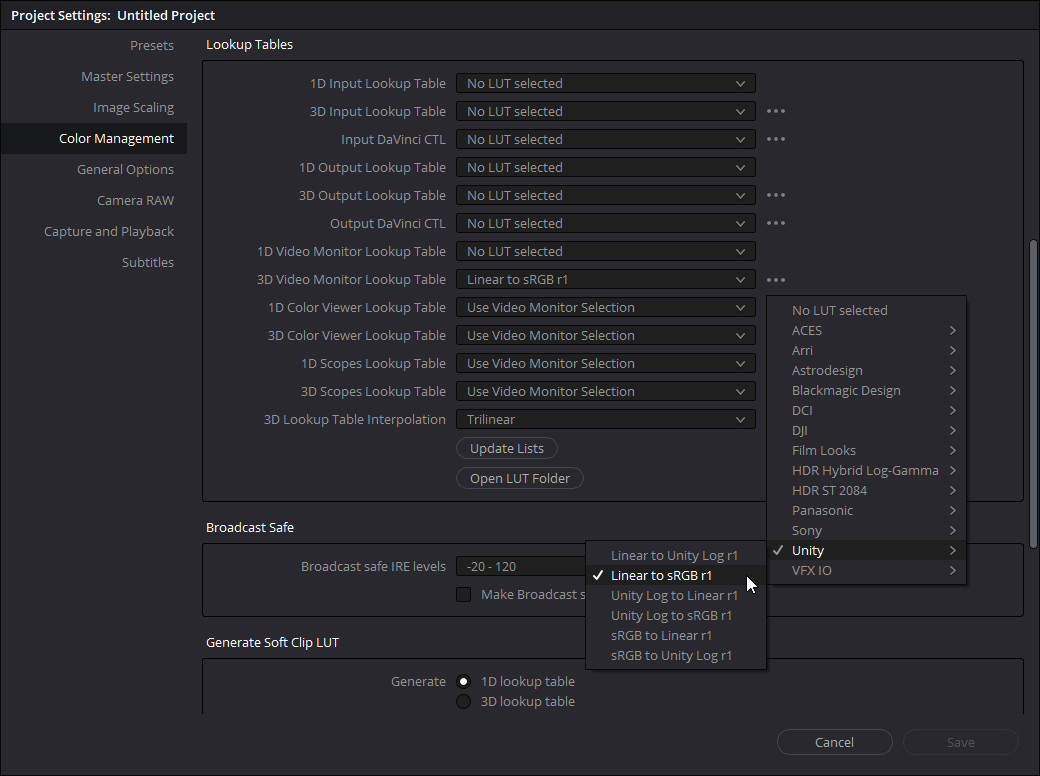Screen dimensions: 1040x776
Task: Toggle the Make Broadcast safe checkbox
Action: [463, 594]
